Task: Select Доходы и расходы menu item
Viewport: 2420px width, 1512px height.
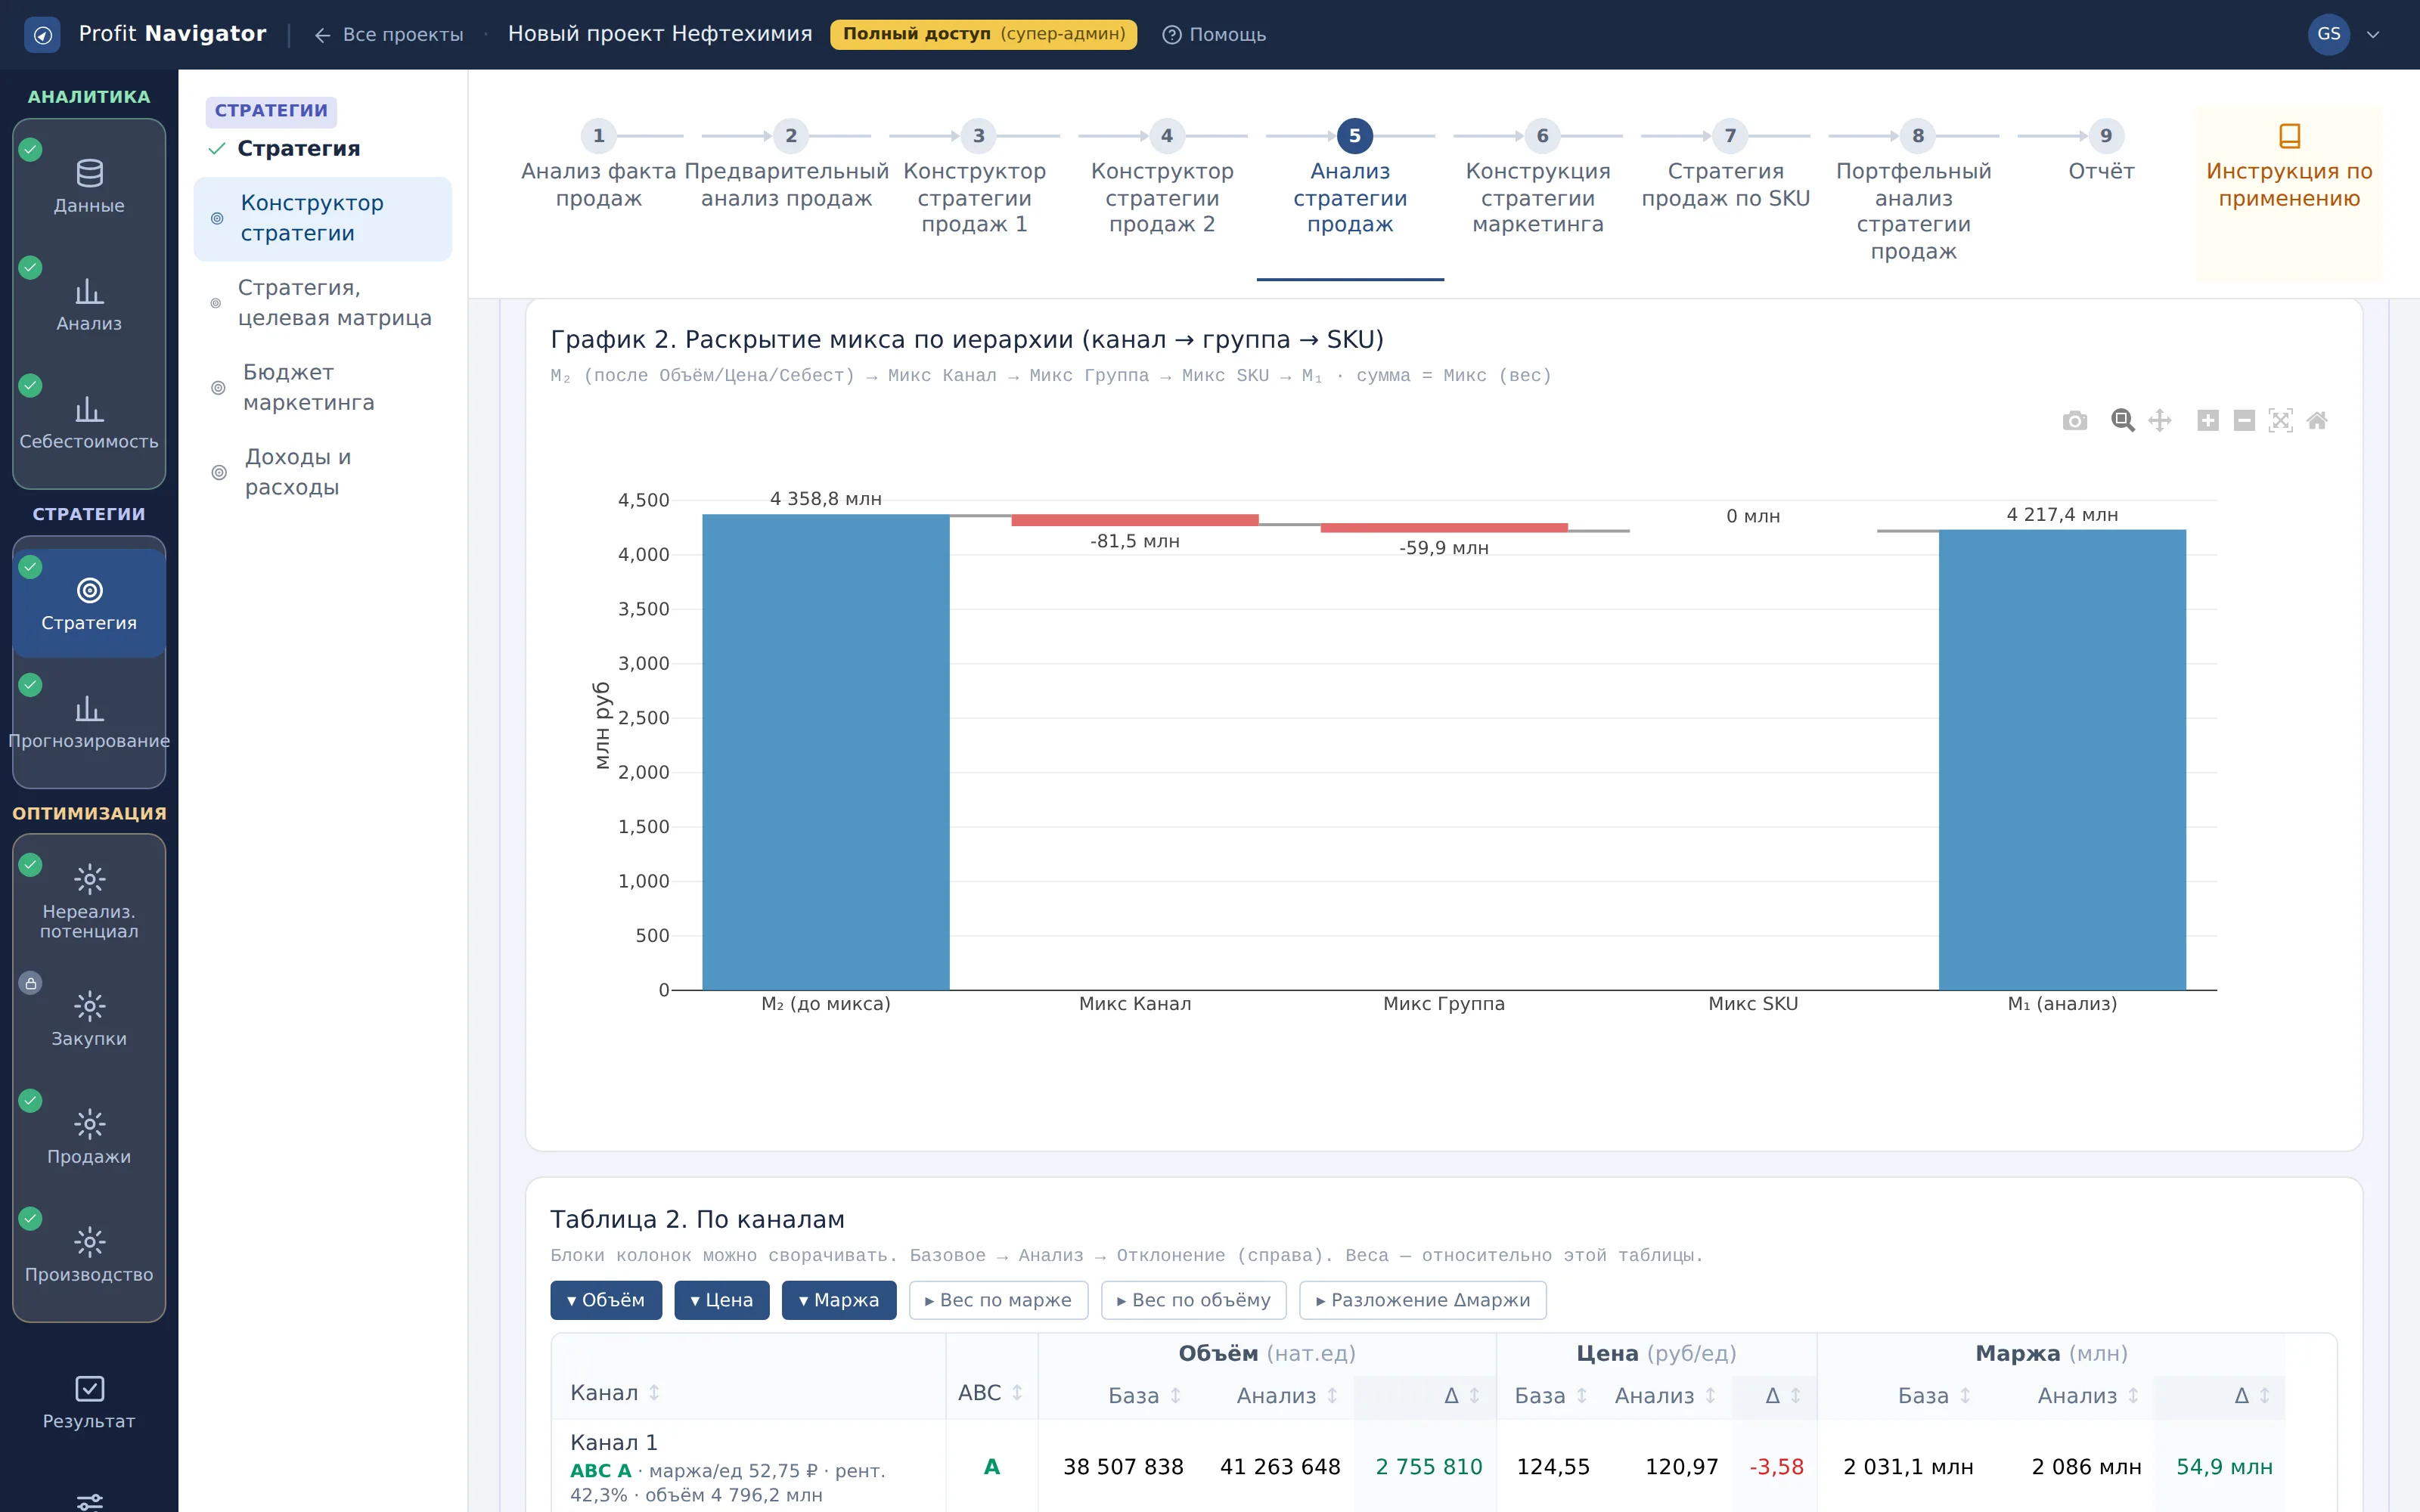Action: click(322, 472)
